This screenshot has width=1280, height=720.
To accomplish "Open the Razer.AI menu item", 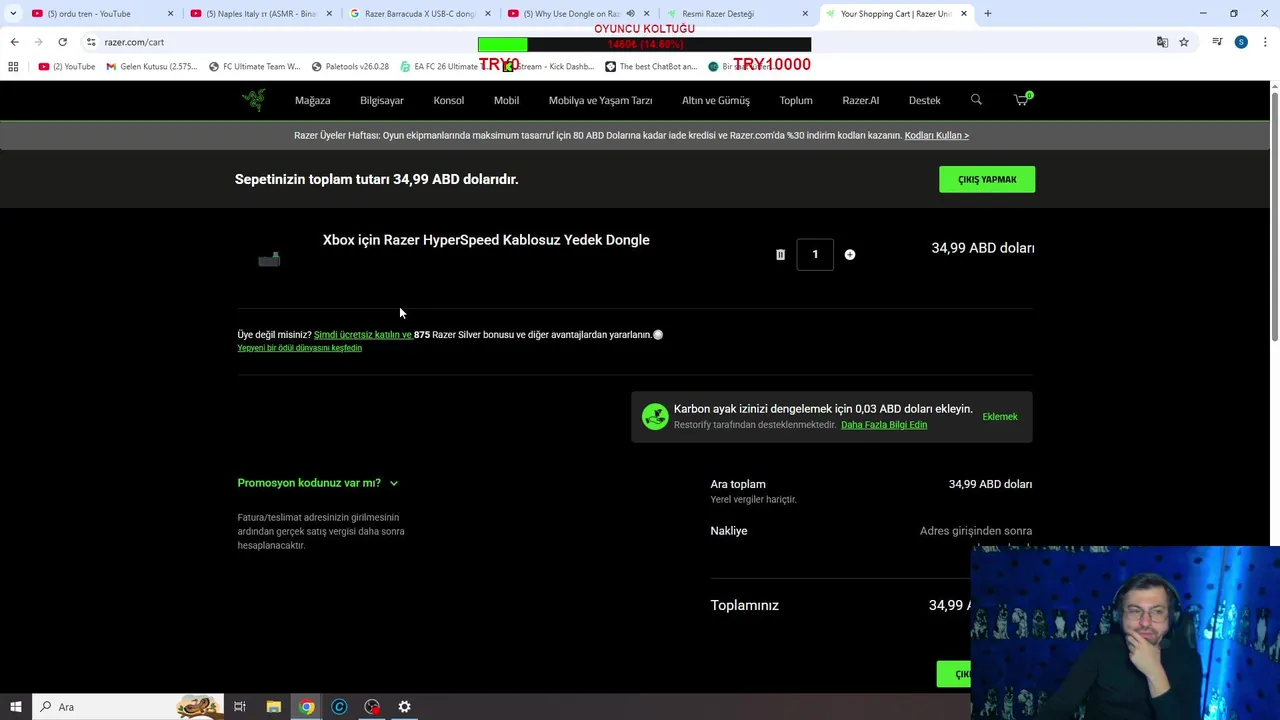I will click(861, 100).
